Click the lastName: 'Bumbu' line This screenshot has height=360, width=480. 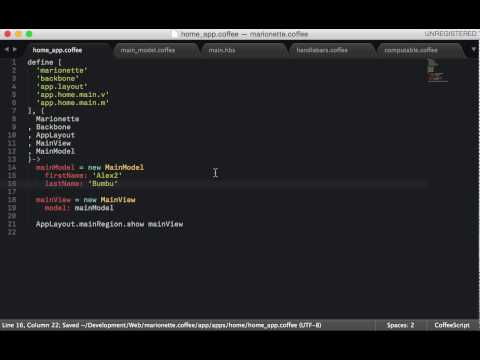(81, 183)
